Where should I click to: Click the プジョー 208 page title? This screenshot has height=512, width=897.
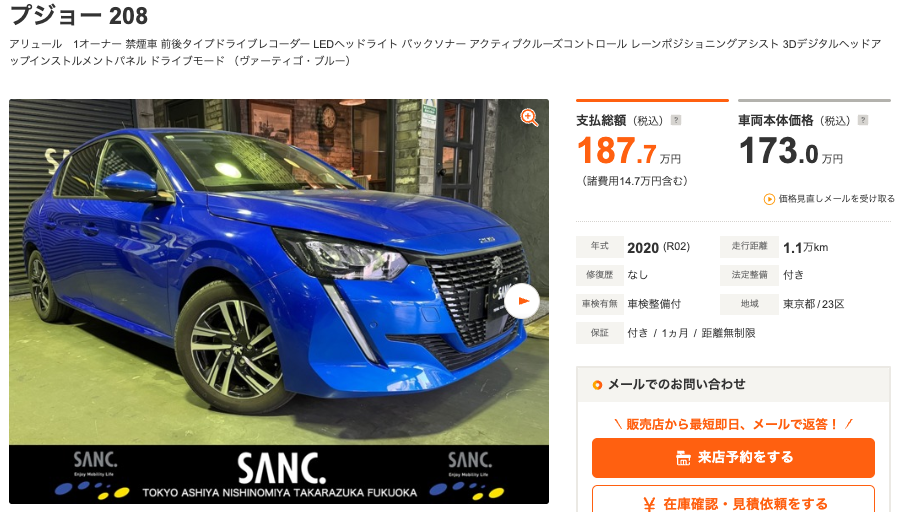[79, 15]
